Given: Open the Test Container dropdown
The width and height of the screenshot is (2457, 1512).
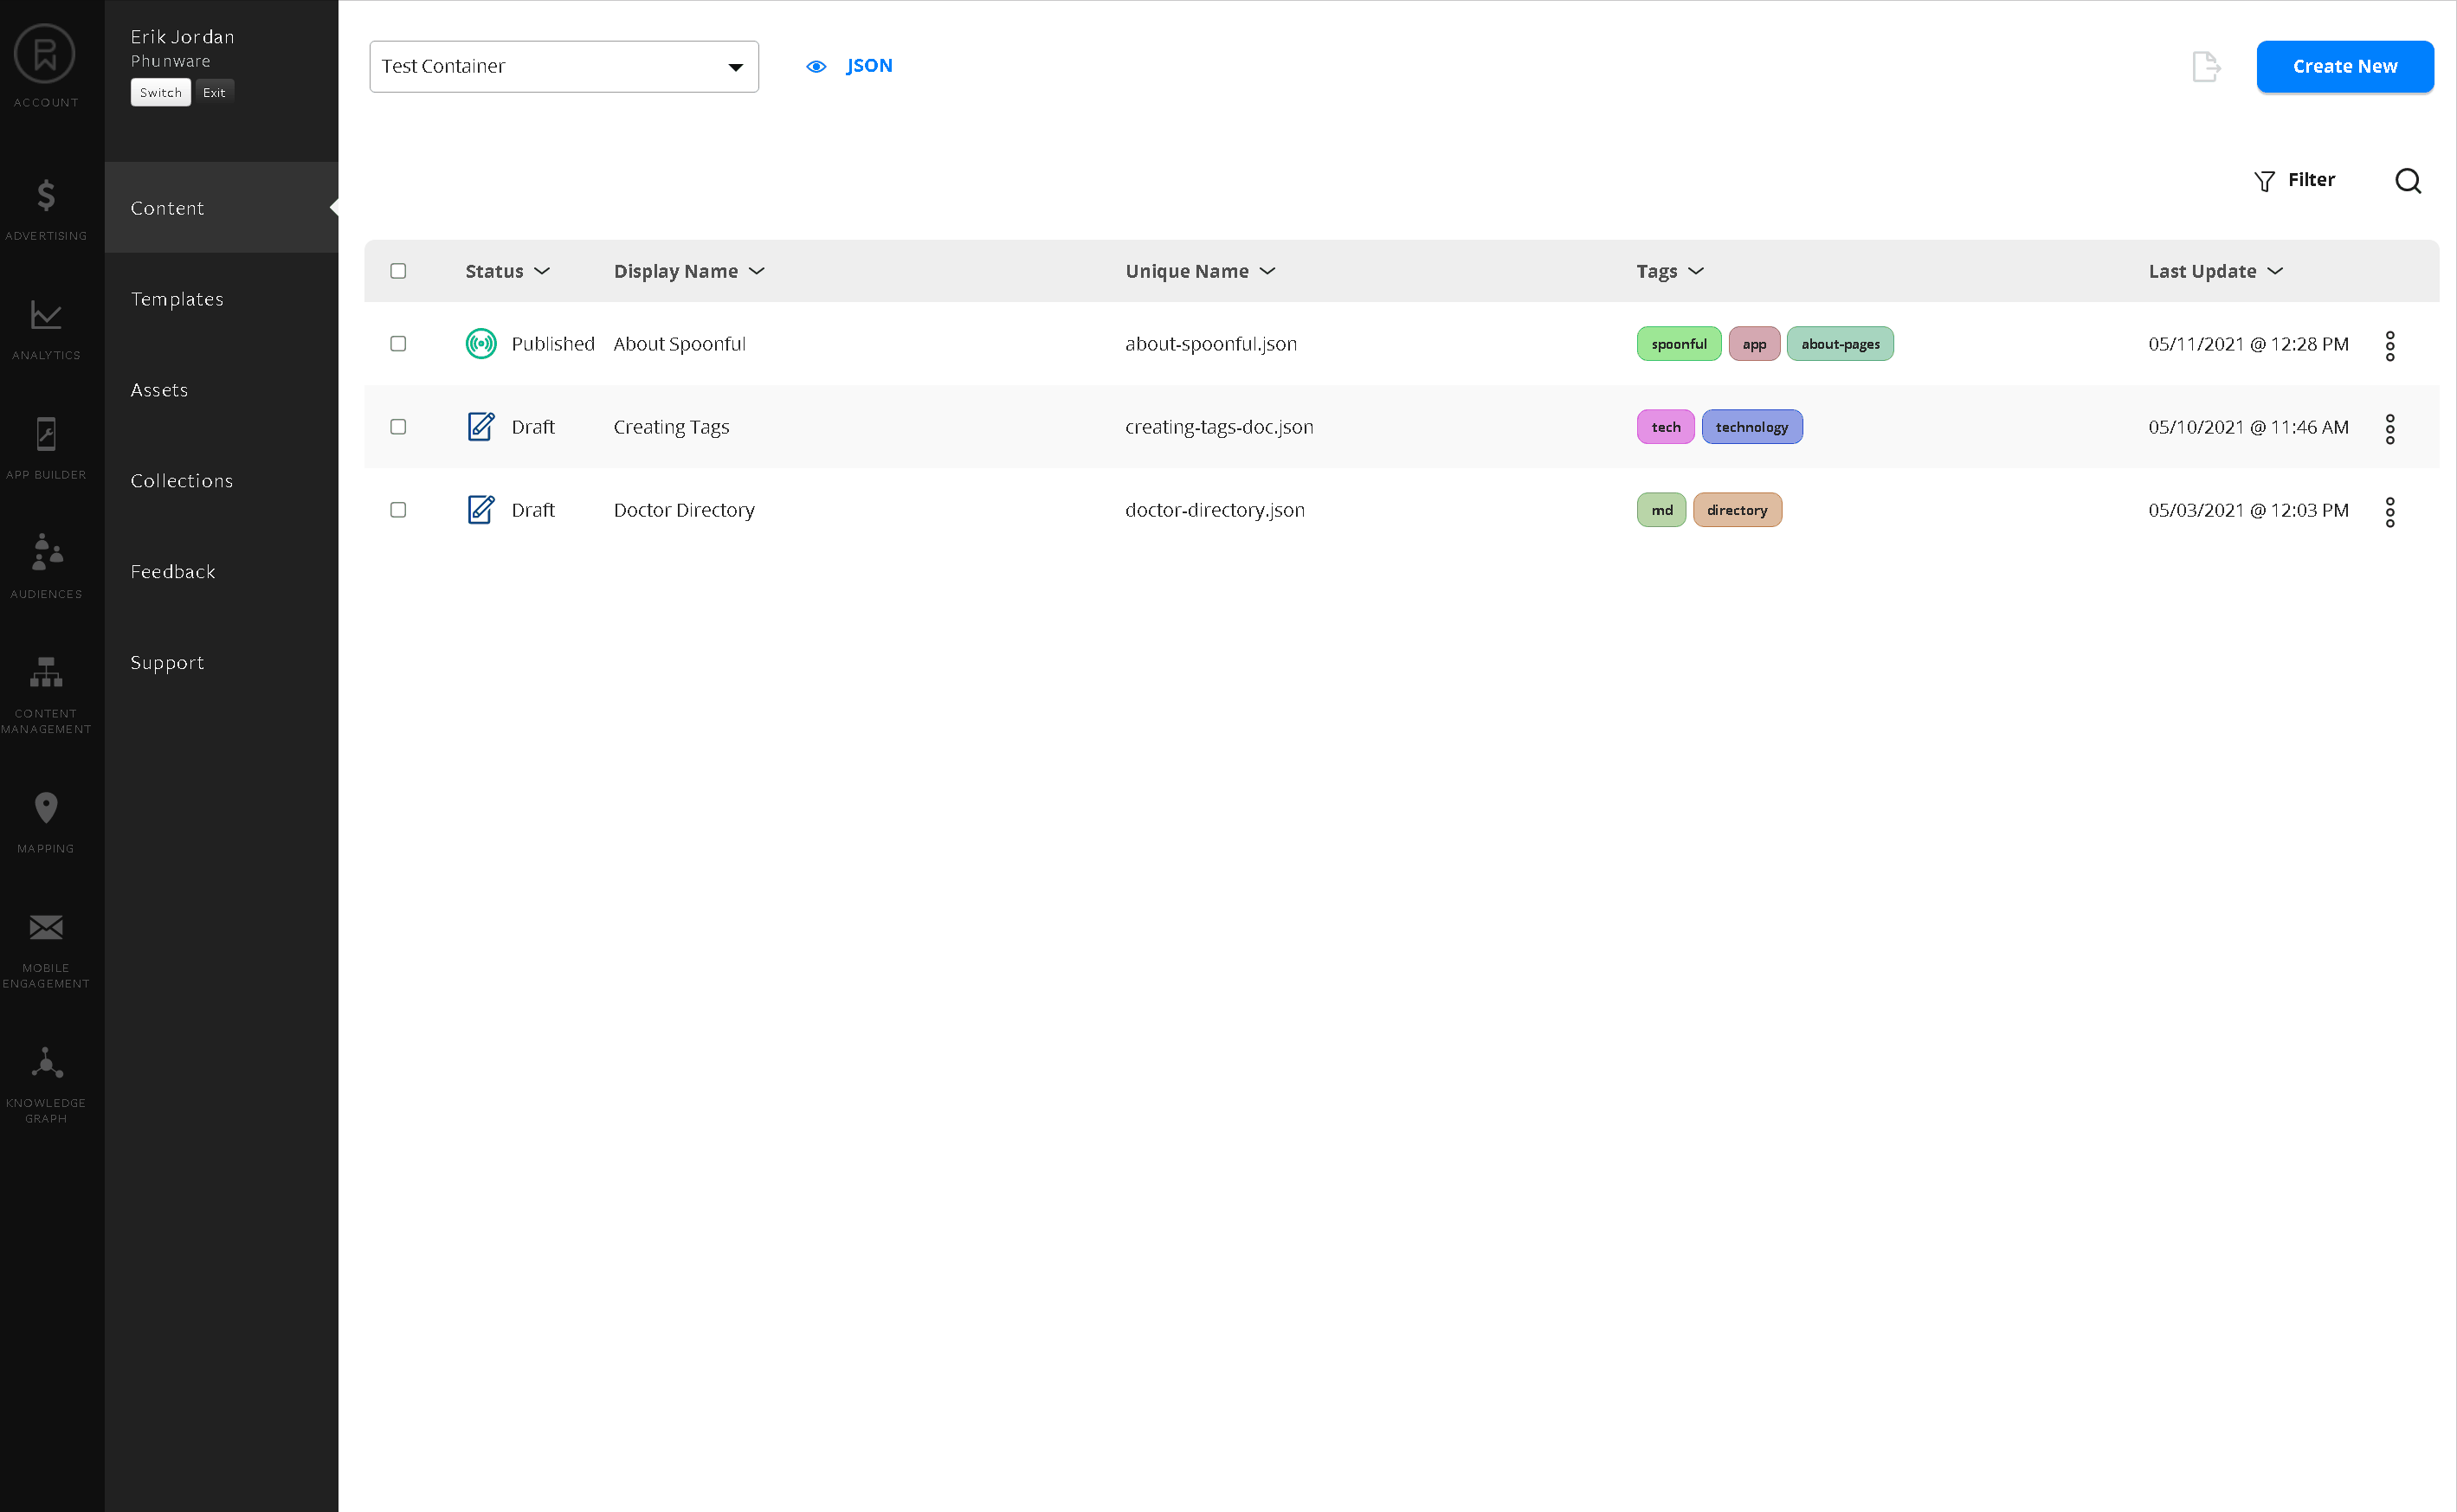Looking at the screenshot, I should pos(564,67).
